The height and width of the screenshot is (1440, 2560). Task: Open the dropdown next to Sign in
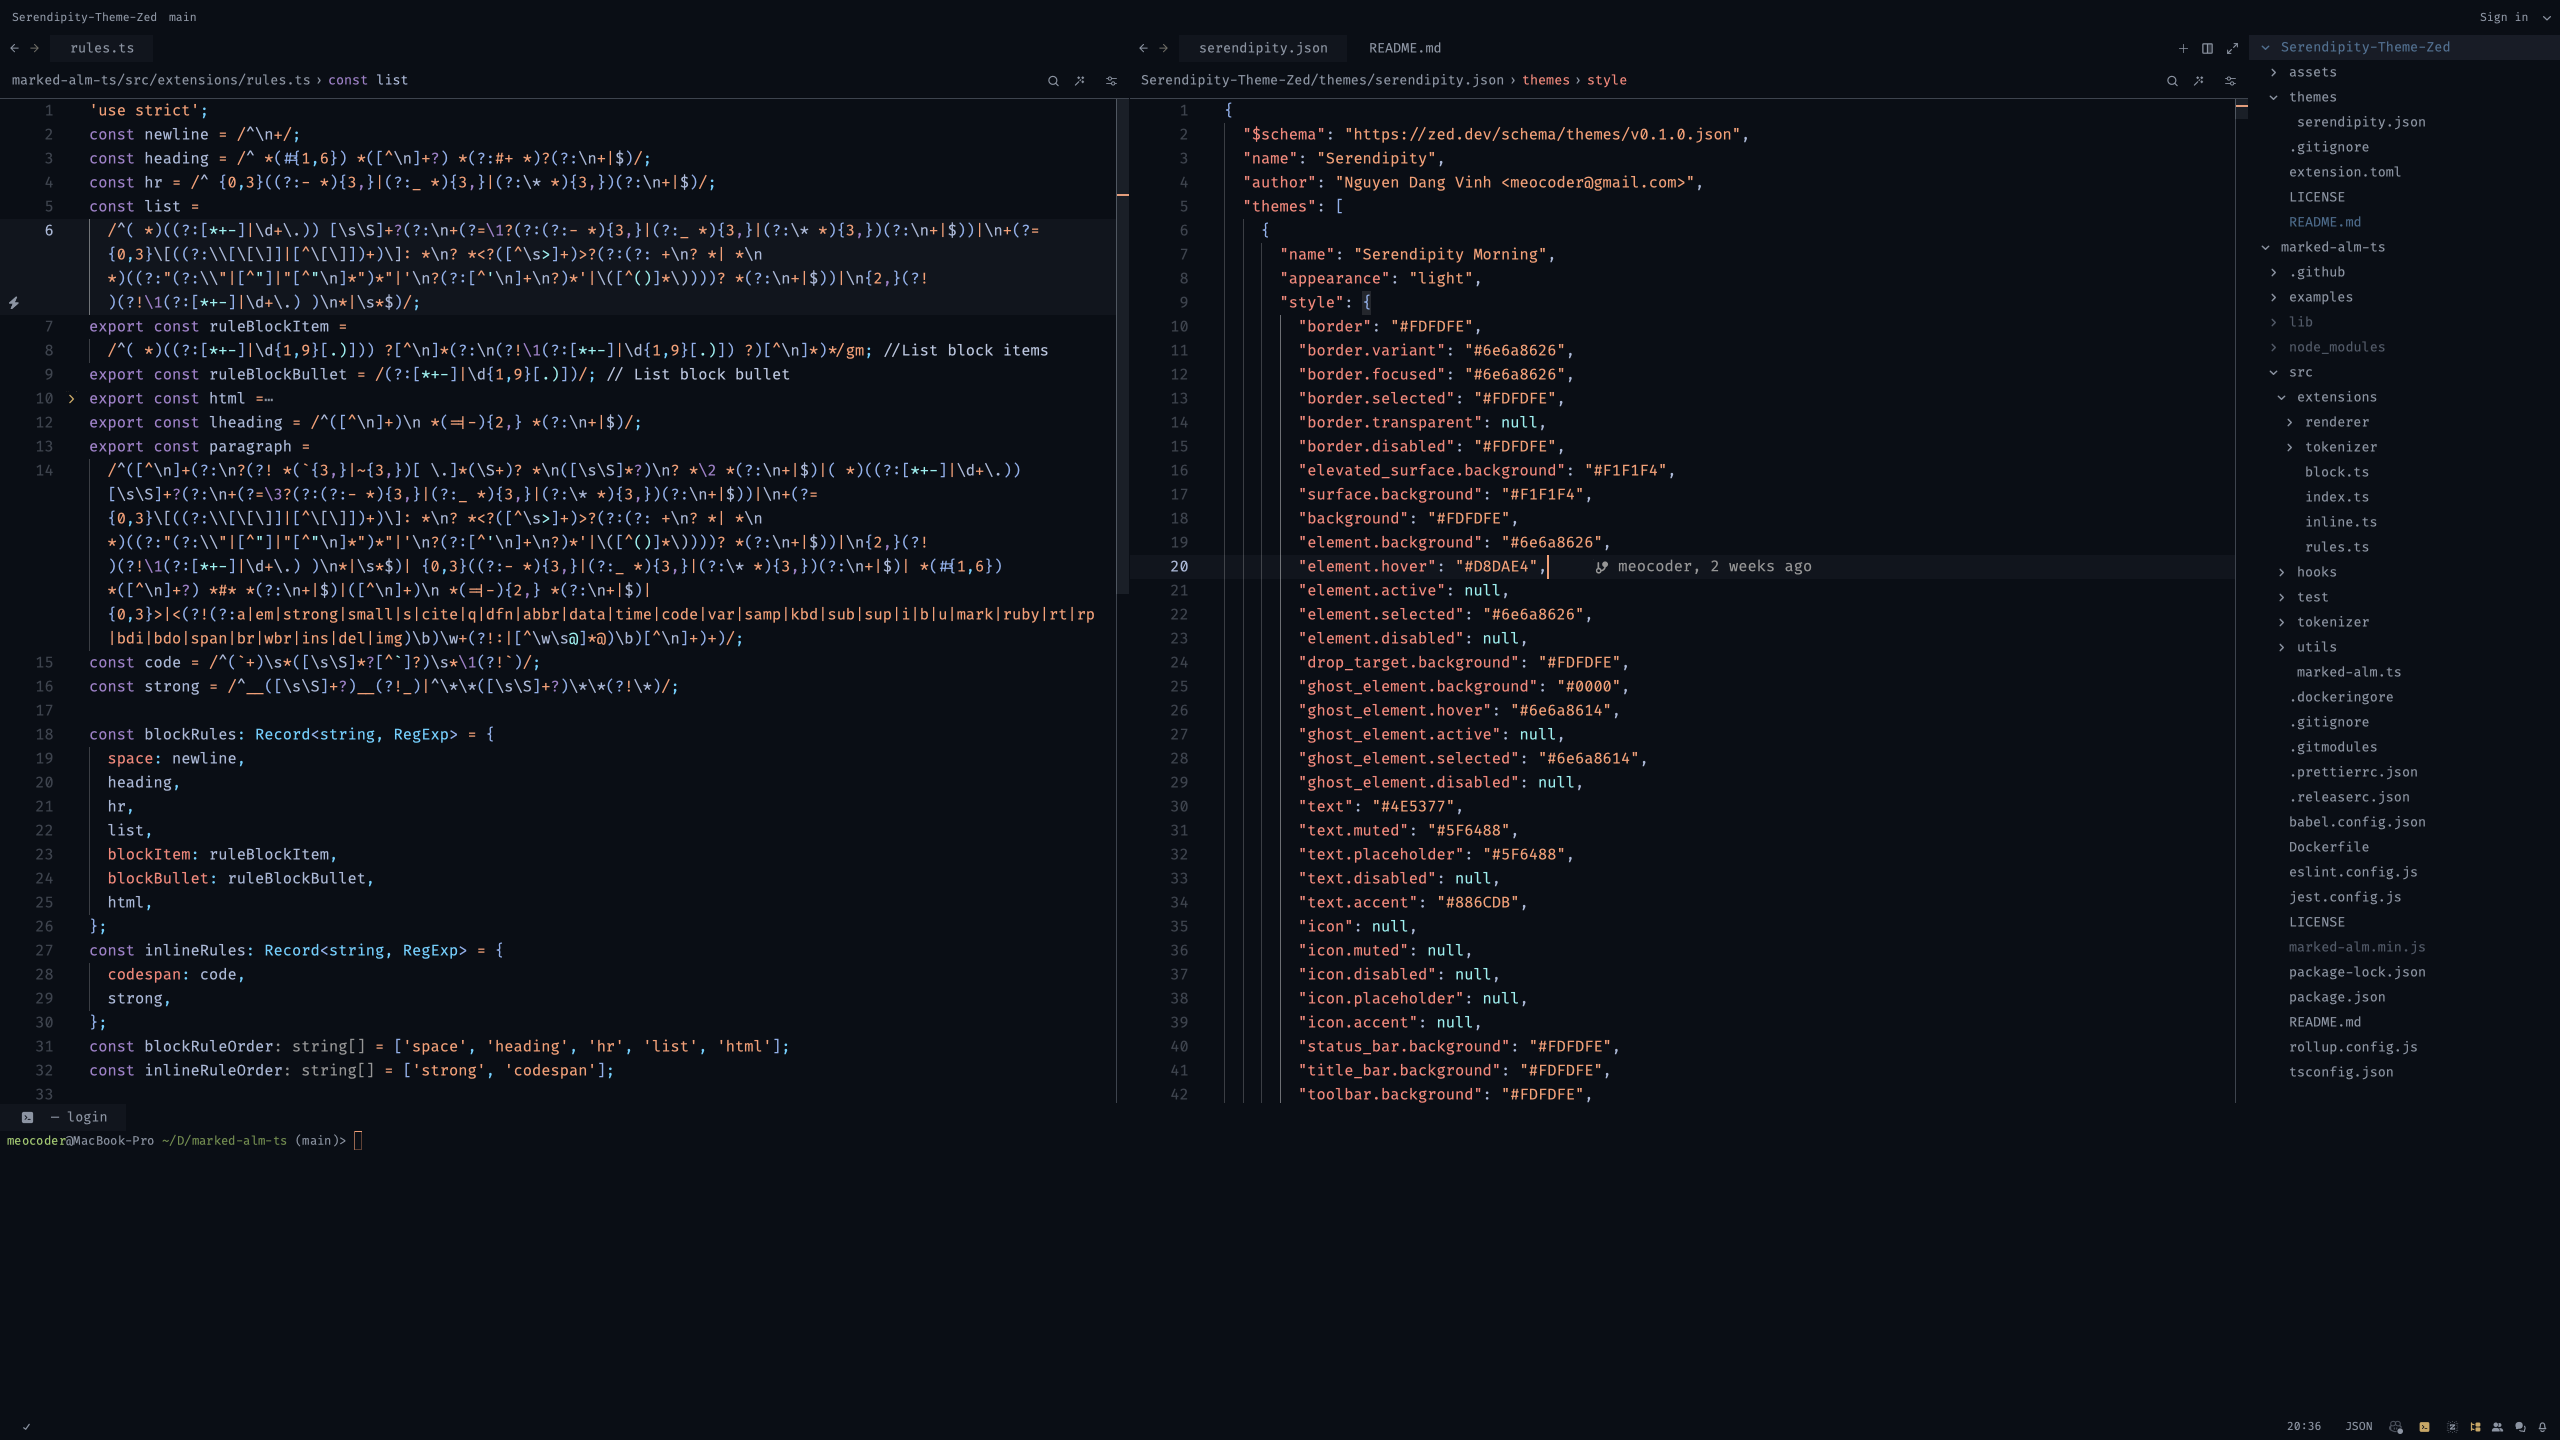[x=2545, y=17]
